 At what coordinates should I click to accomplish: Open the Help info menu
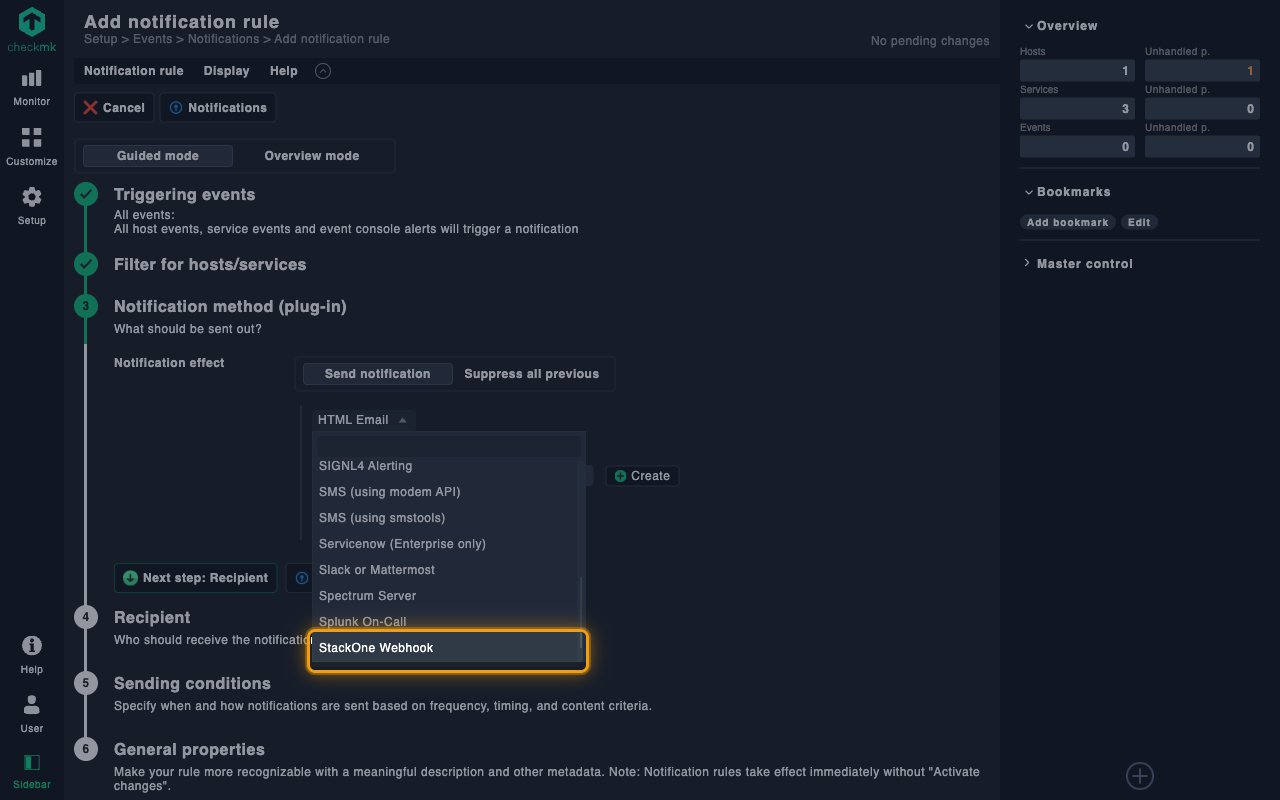32,655
